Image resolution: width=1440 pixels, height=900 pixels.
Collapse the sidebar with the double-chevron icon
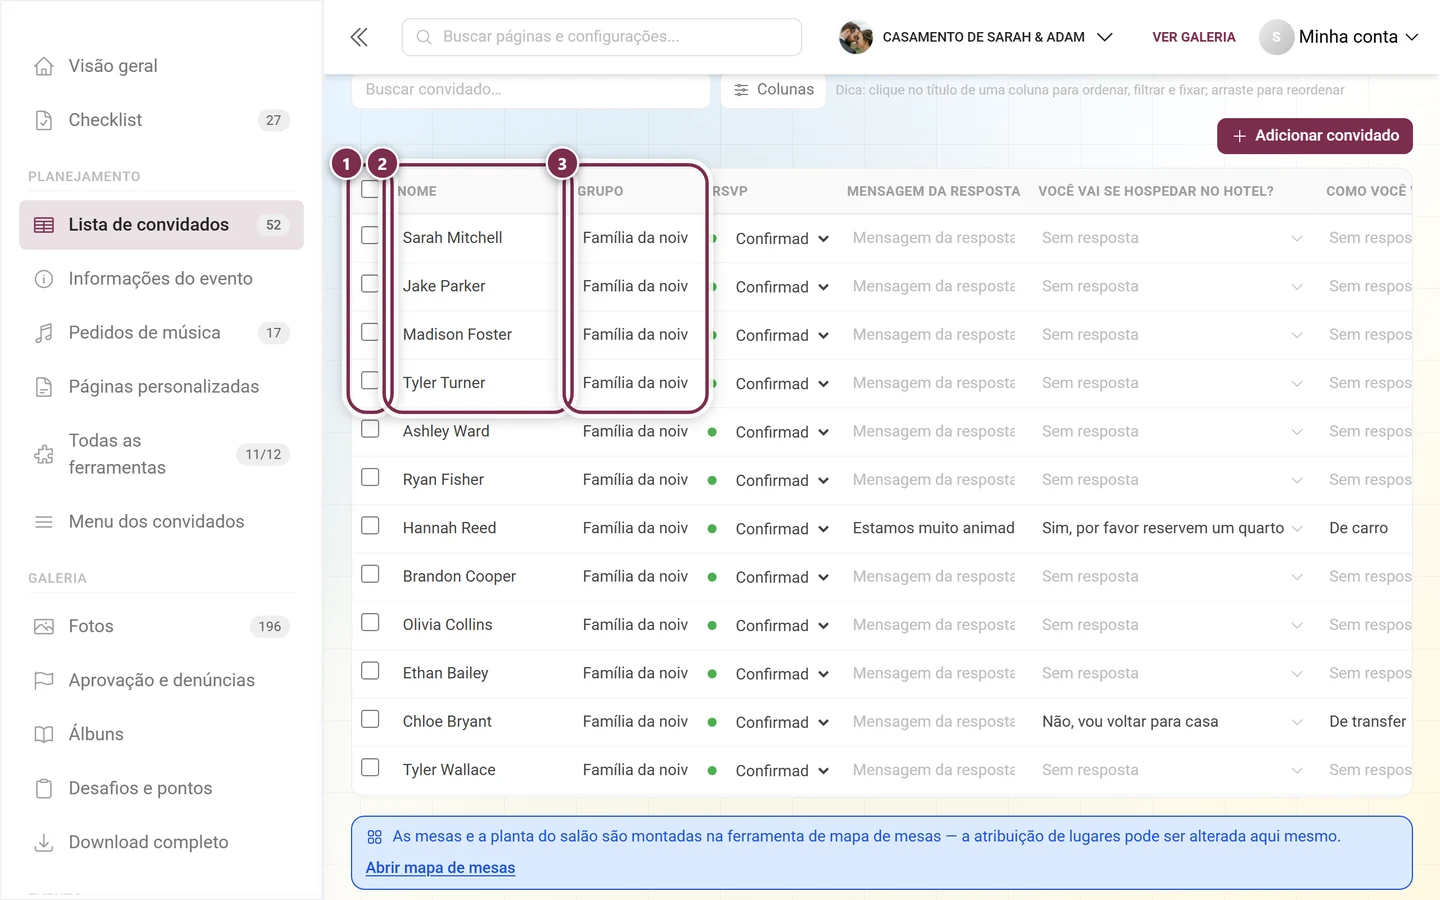[x=359, y=37]
